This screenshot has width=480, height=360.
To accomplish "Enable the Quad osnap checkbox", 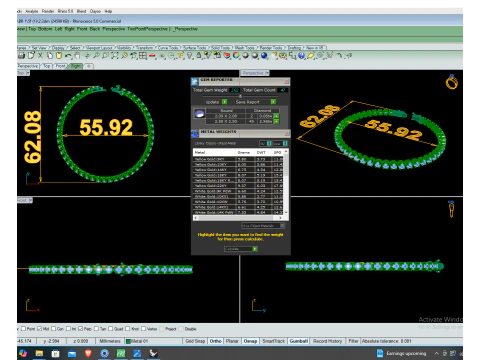I will 110,329.
